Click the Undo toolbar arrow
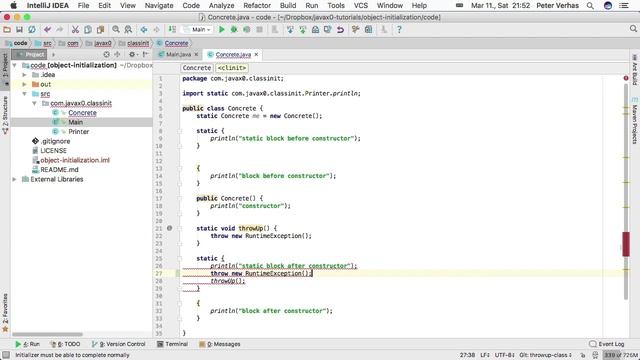The image size is (640, 360). 47,29
